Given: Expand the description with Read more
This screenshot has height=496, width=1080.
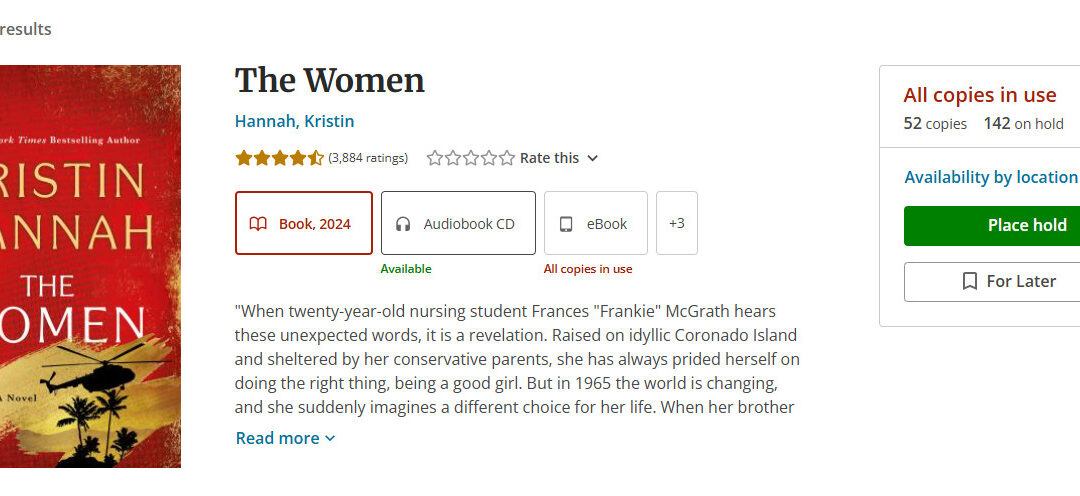Looking at the screenshot, I should pos(285,438).
